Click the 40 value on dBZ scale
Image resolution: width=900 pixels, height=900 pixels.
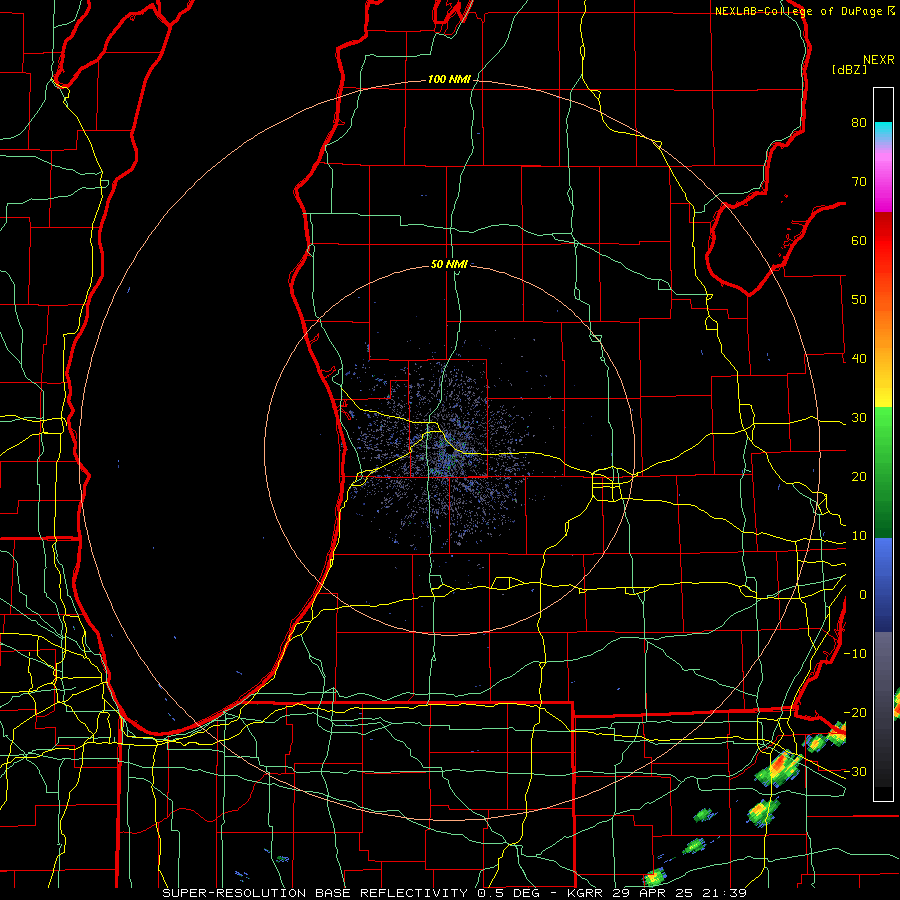(x=859, y=359)
